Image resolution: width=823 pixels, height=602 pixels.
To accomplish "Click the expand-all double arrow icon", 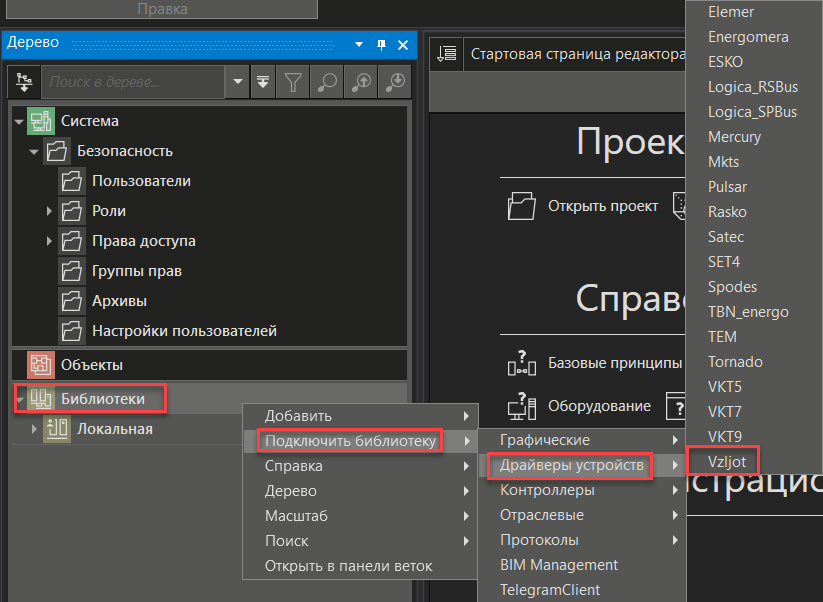I will point(263,82).
